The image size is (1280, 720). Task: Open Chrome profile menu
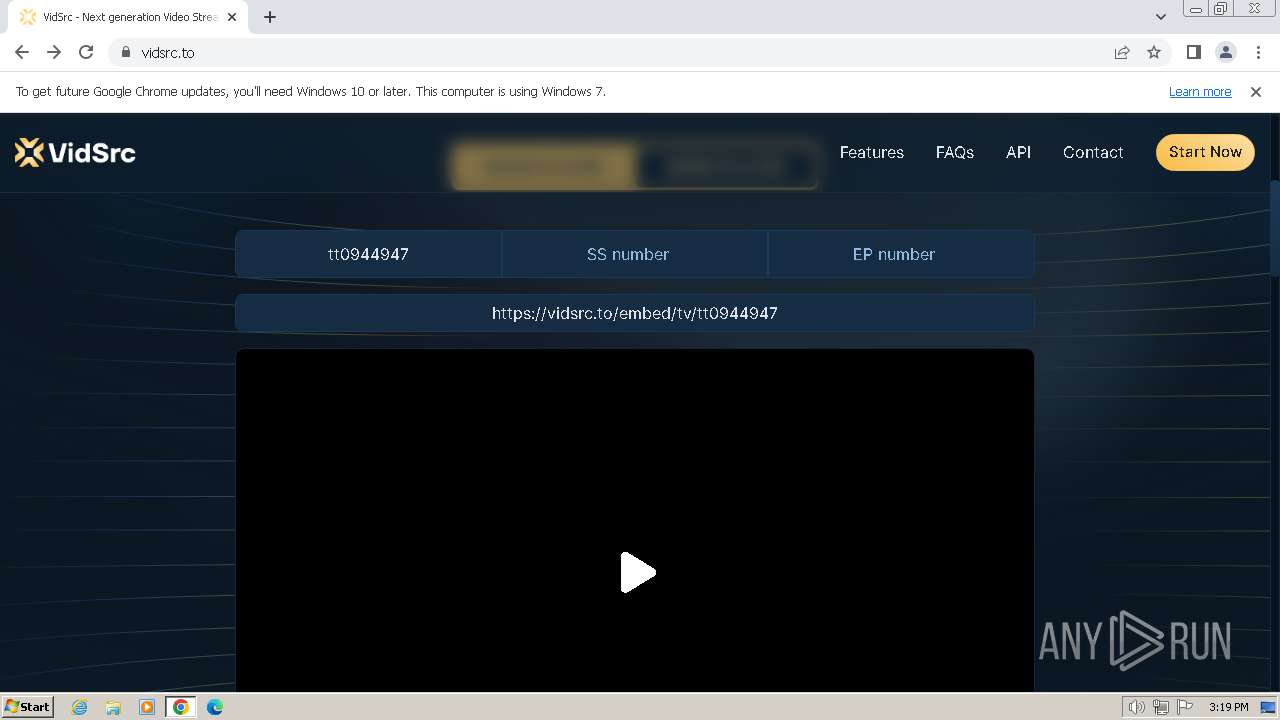tap(1225, 52)
